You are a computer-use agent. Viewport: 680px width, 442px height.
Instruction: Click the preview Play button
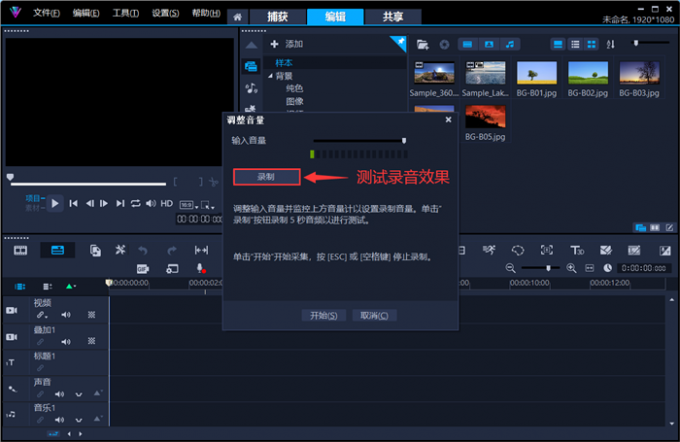pyautogui.click(x=55, y=203)
